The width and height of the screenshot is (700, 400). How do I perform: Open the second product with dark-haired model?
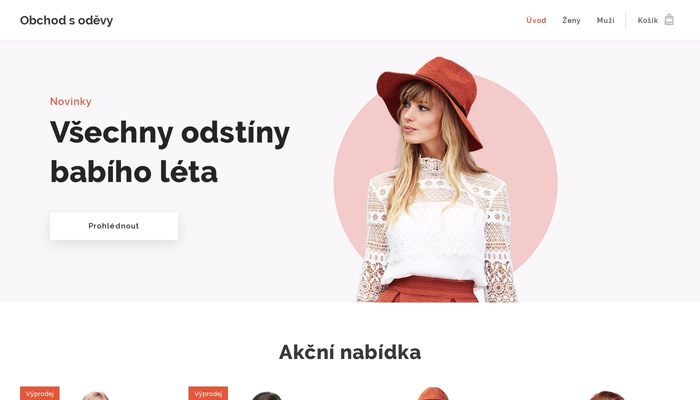click(266, 396)
